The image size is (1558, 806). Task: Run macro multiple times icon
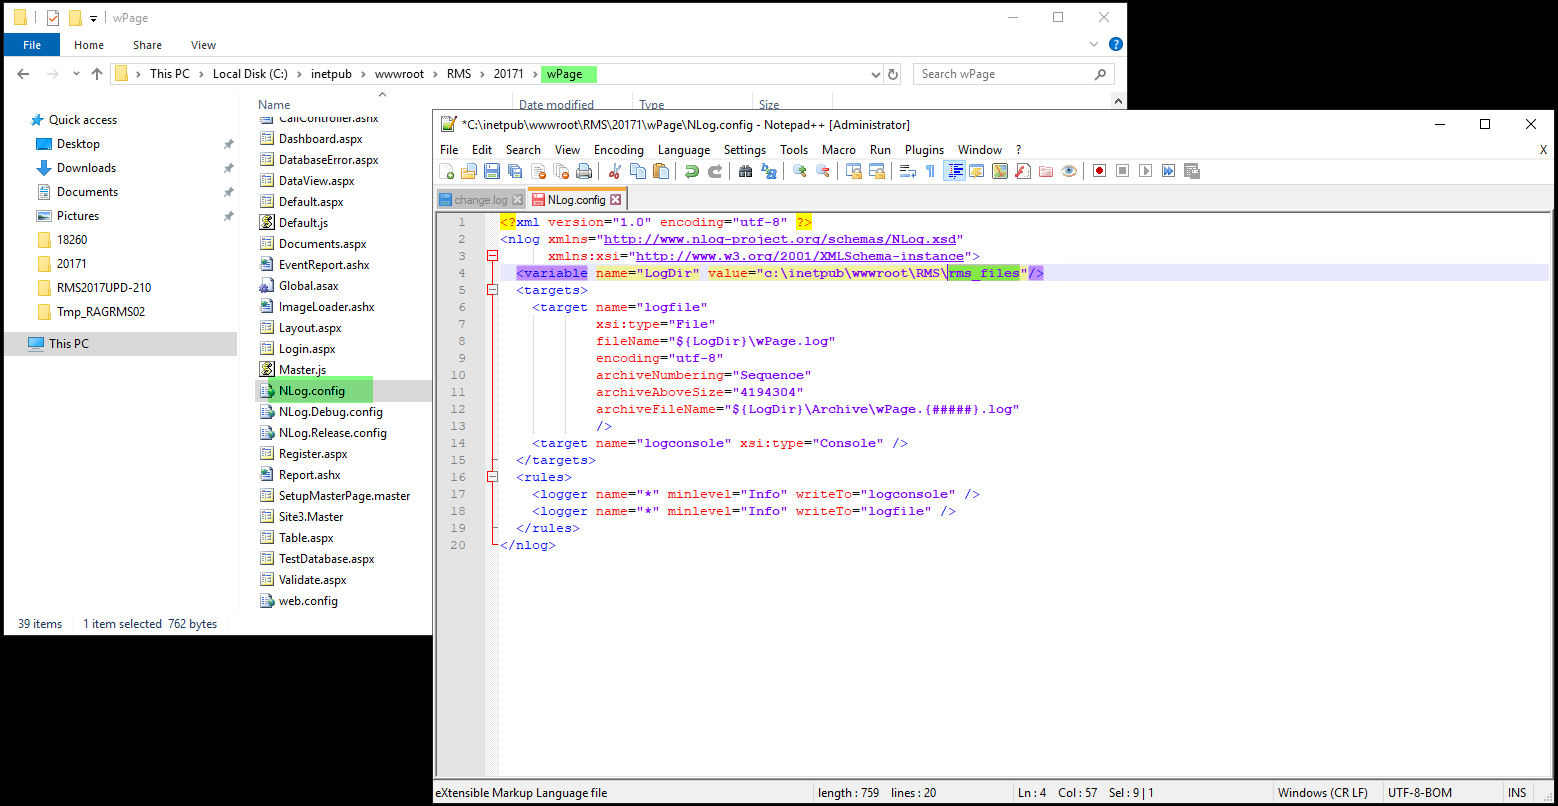click(x=1168, y=171)
